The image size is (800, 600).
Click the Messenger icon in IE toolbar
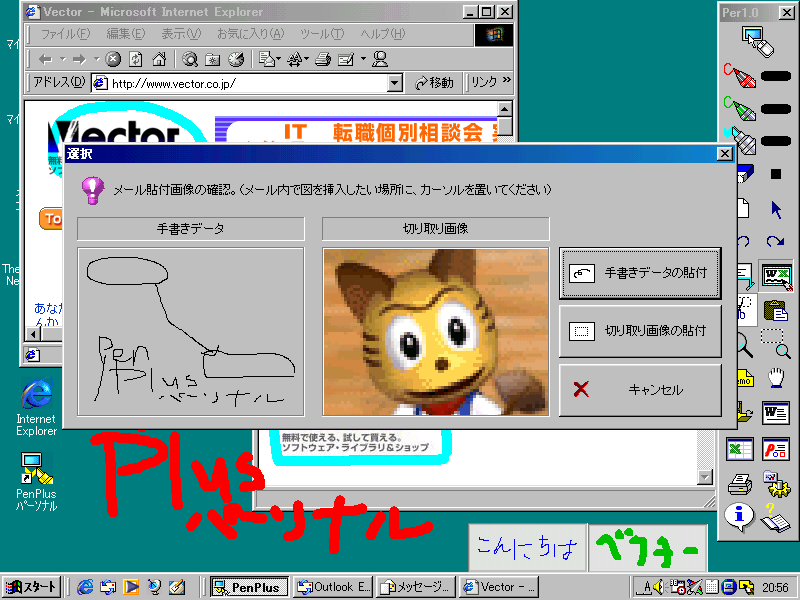380,60
